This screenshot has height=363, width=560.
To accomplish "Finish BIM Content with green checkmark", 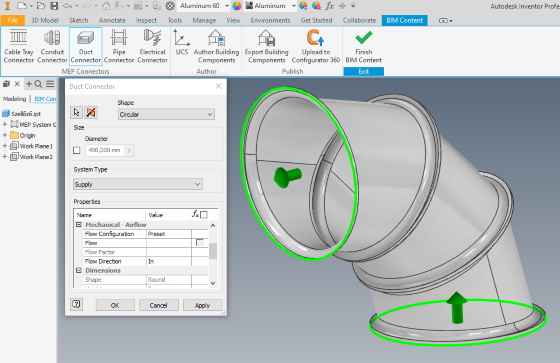I will point(364,46).
